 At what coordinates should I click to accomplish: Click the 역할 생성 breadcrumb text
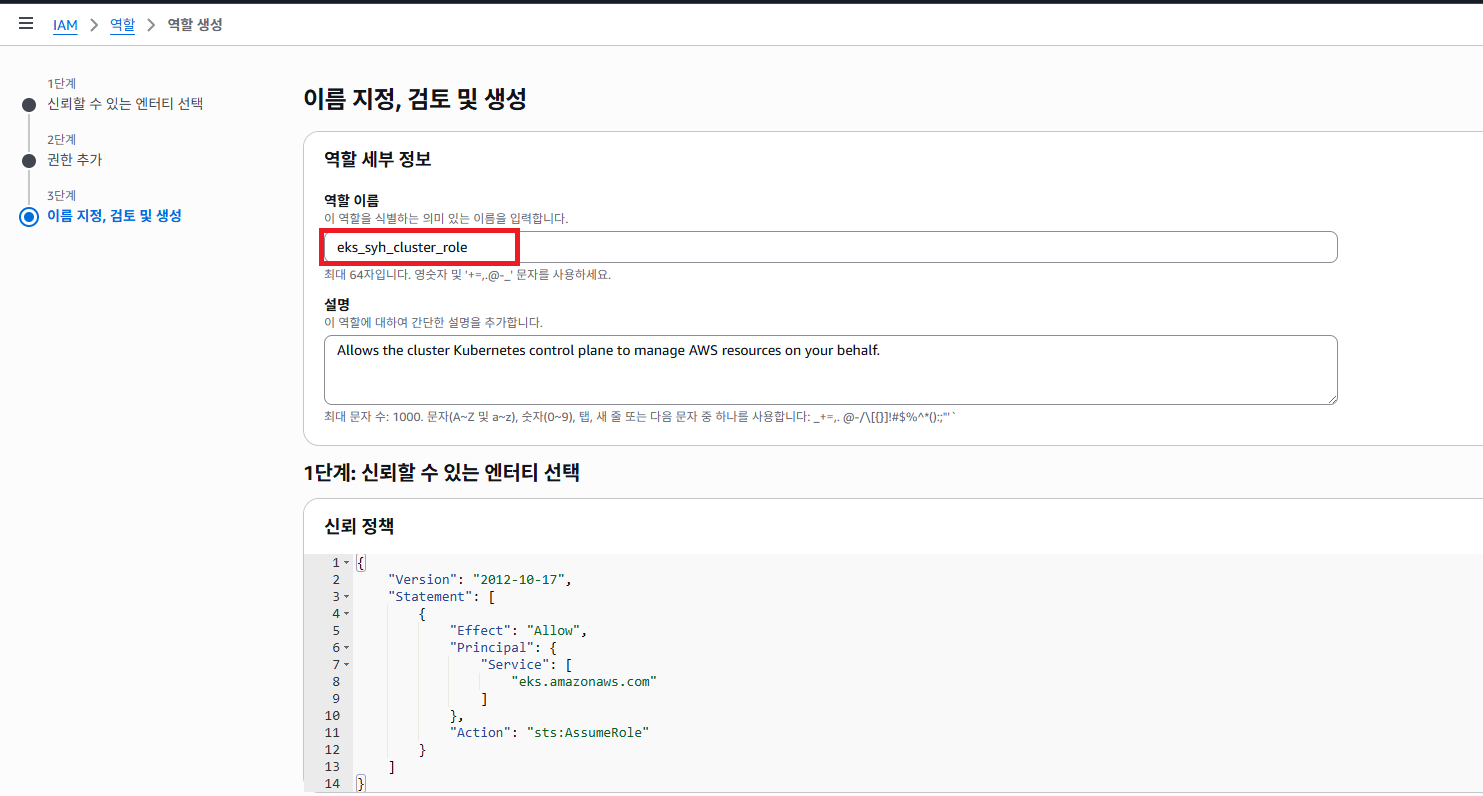point(195,25)
